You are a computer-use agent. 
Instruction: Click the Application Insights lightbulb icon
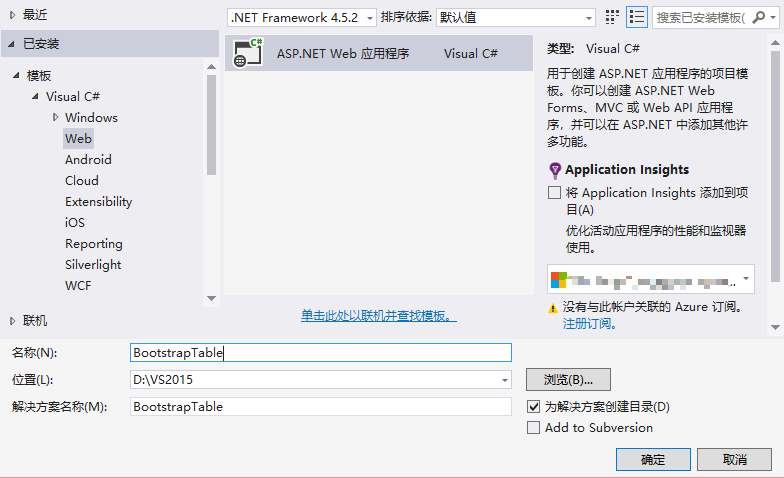554,170
